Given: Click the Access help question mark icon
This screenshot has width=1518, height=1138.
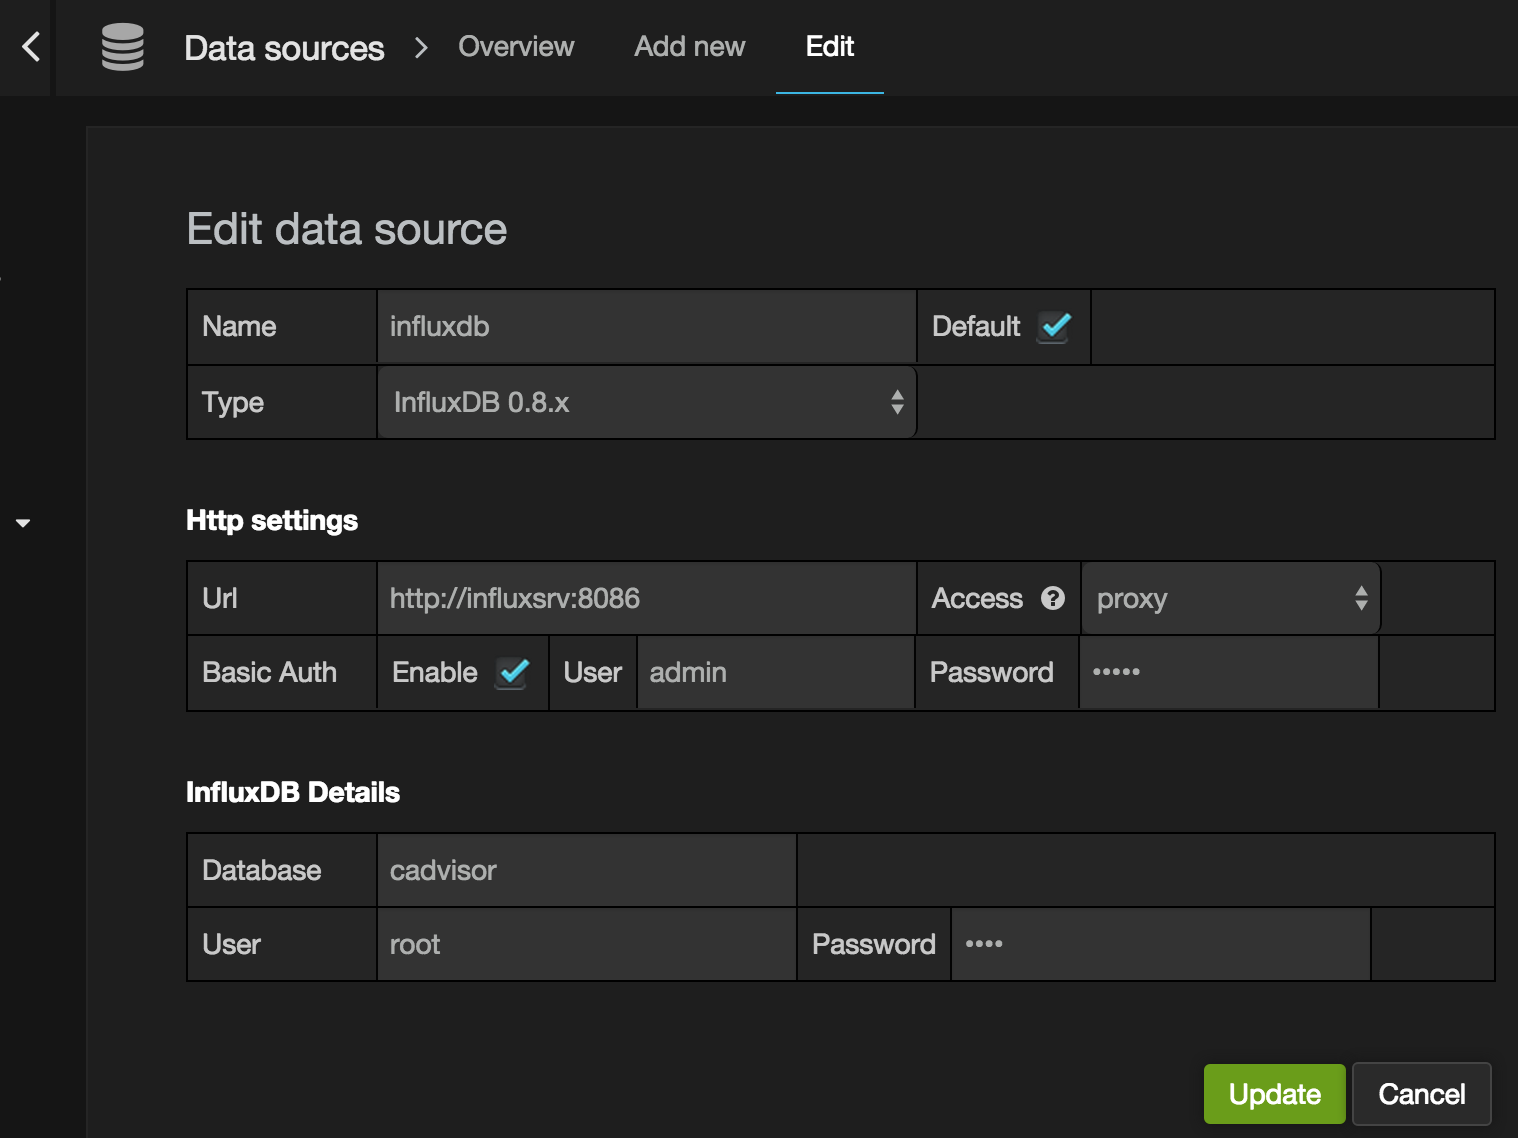Looking at the screenshot, I should tap(1051, 598).
